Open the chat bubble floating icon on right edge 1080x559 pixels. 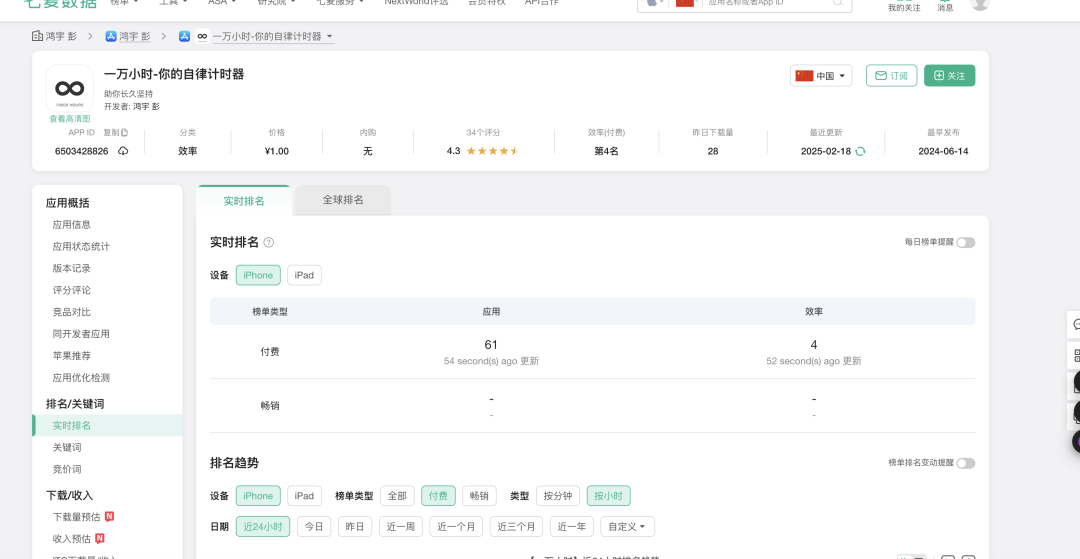1074,324
